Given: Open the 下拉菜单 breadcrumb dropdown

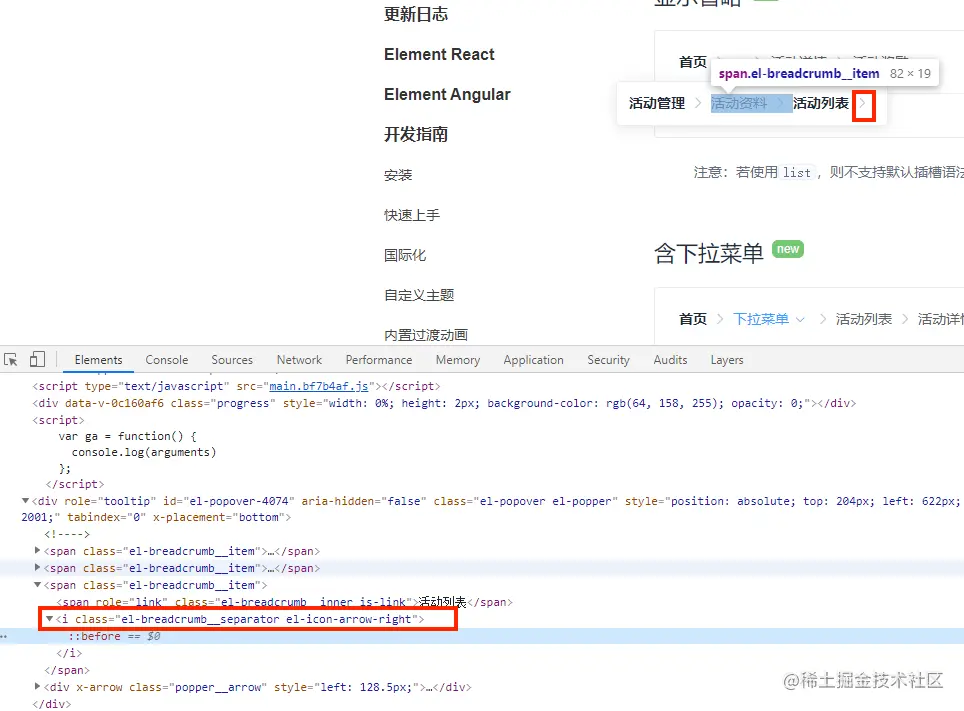Looking at the screenshot, I should (x=768, y=319).
